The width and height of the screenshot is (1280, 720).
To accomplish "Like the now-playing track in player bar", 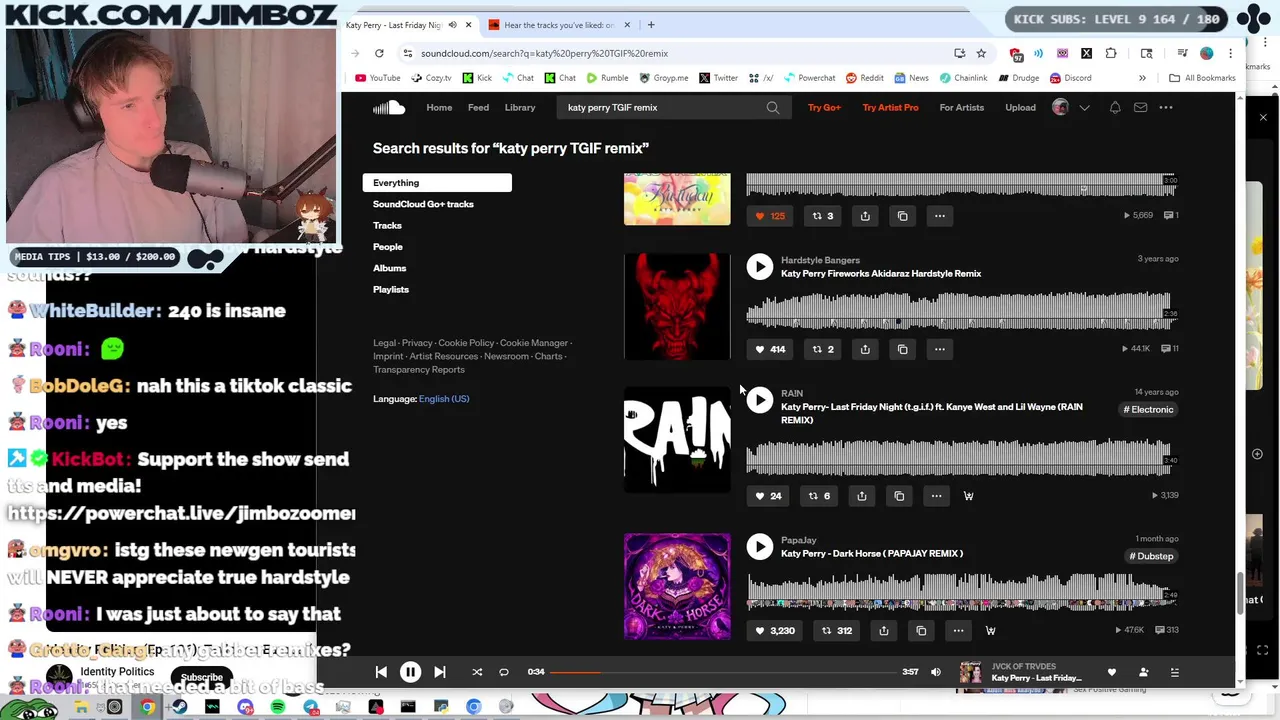I will click(1111, 672).
